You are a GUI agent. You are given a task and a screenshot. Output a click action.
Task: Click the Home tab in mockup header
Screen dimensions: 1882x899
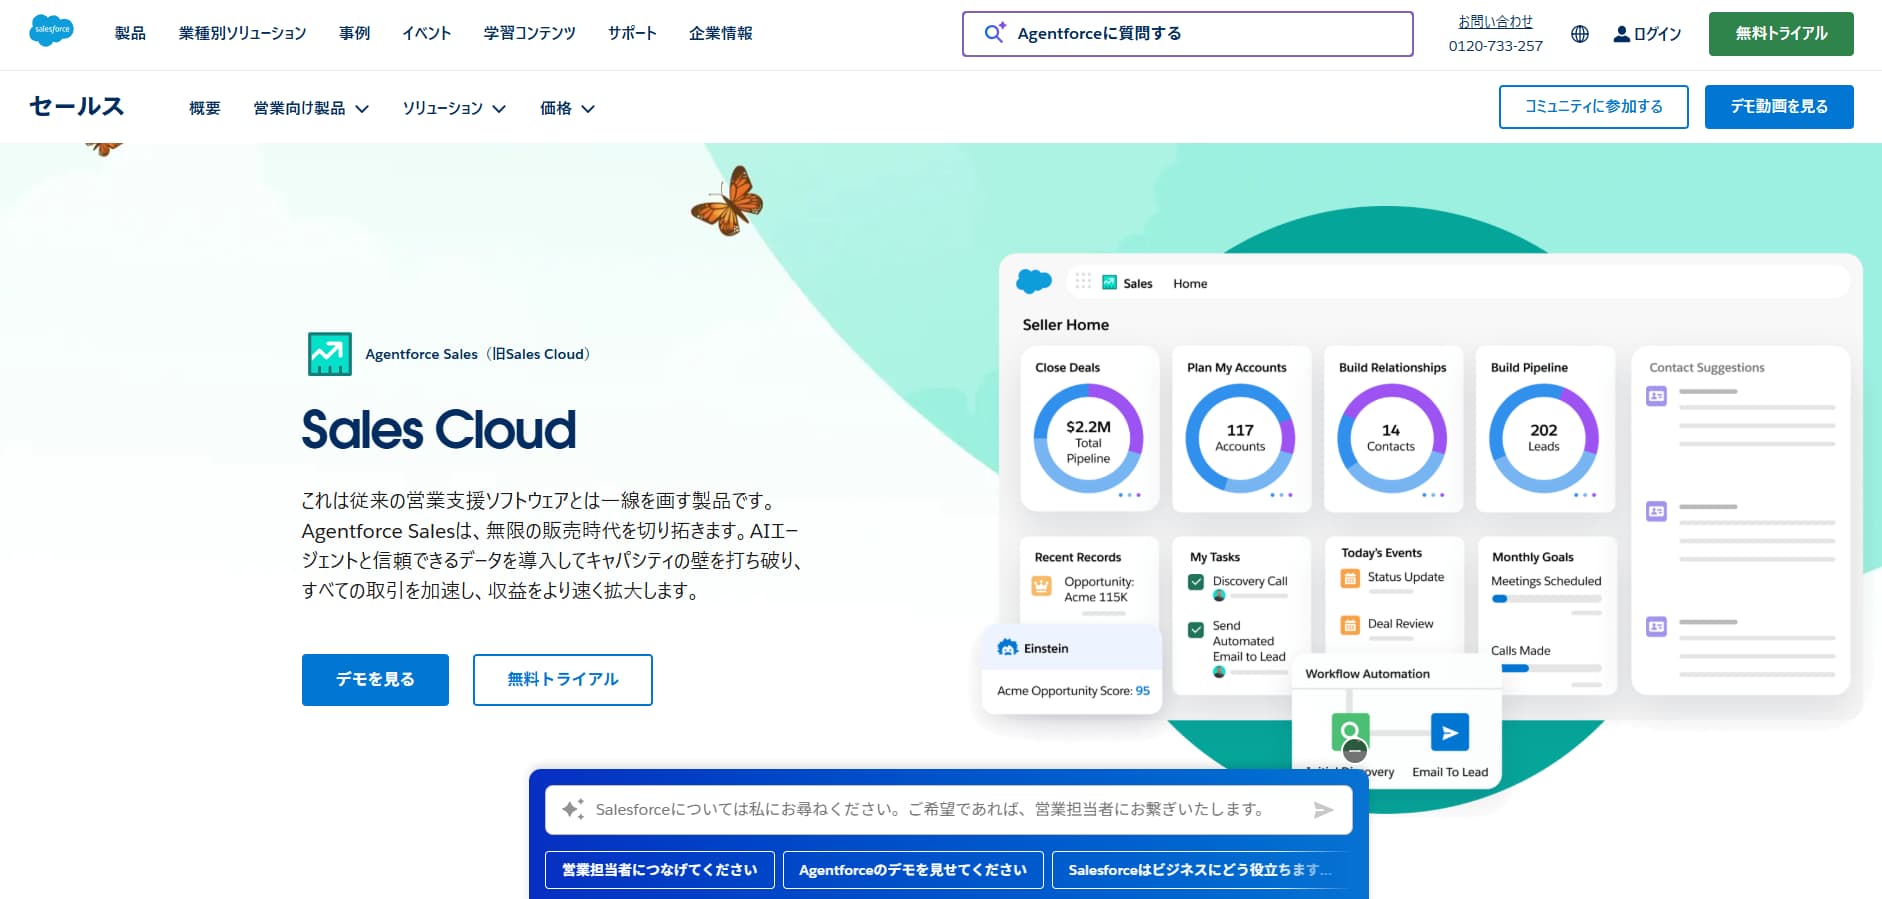[1190, 284]
